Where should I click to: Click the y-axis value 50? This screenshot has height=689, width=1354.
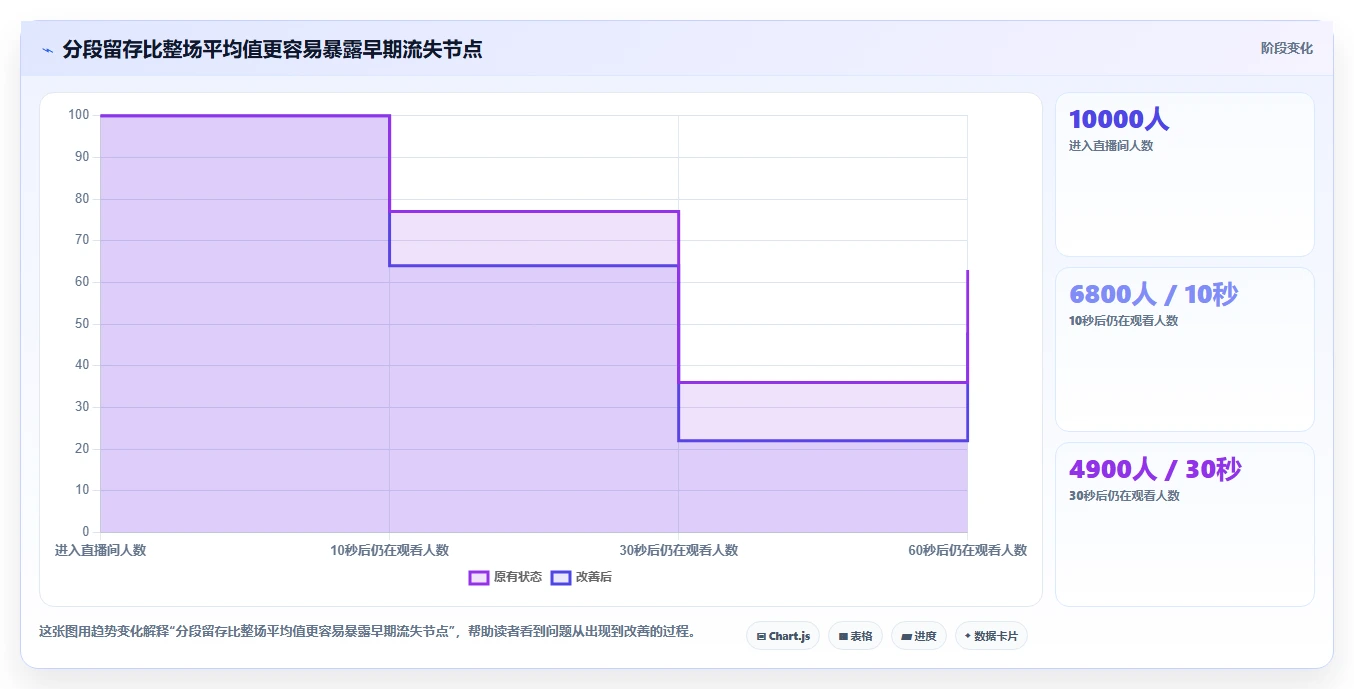point(82,323)
